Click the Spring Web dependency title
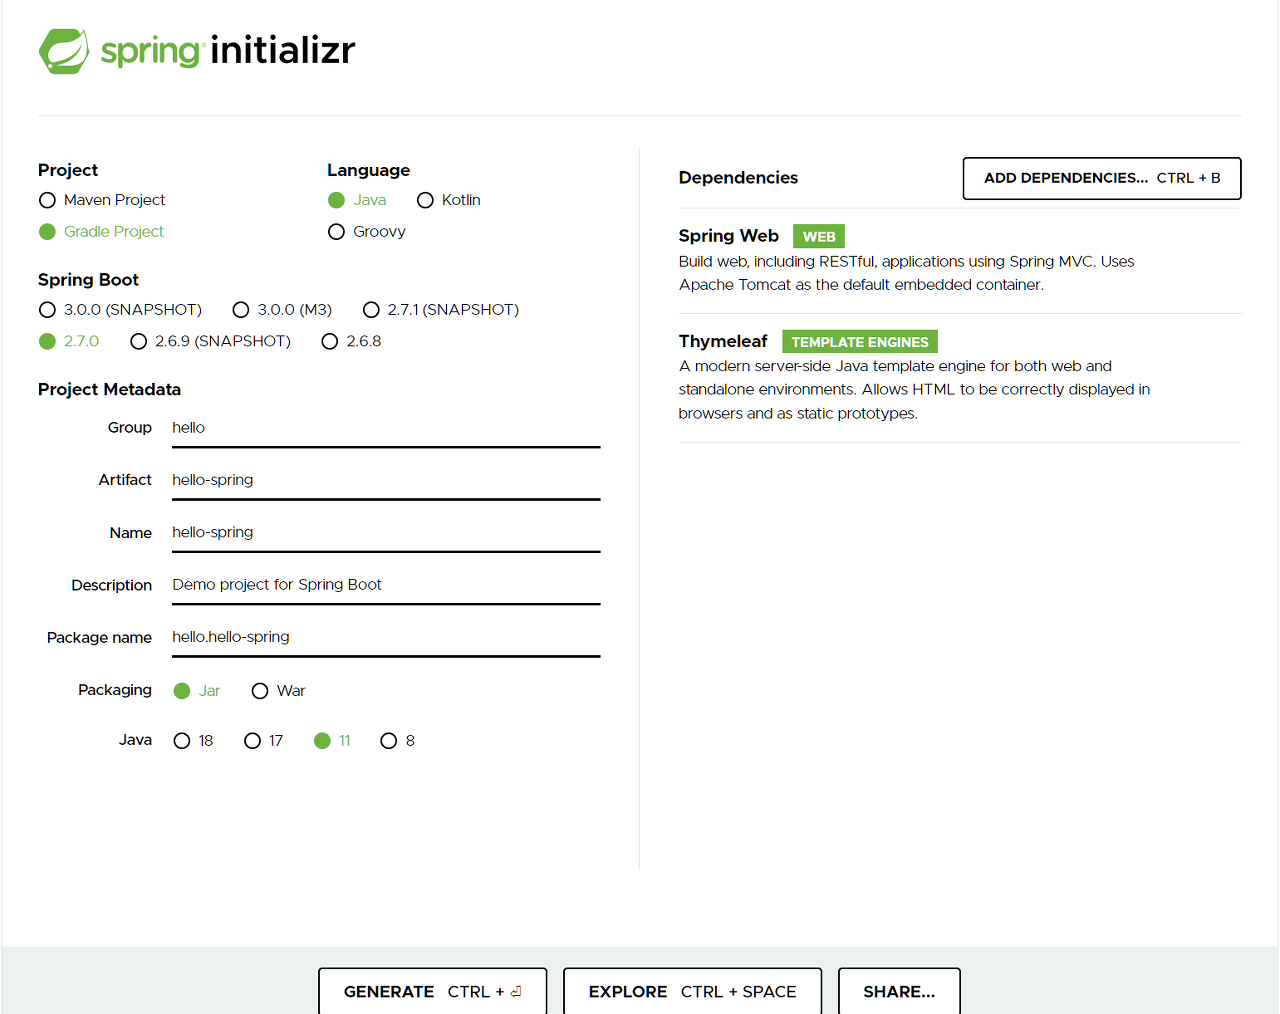Screen dimensions: 1280x1014 tap(728, 236)
